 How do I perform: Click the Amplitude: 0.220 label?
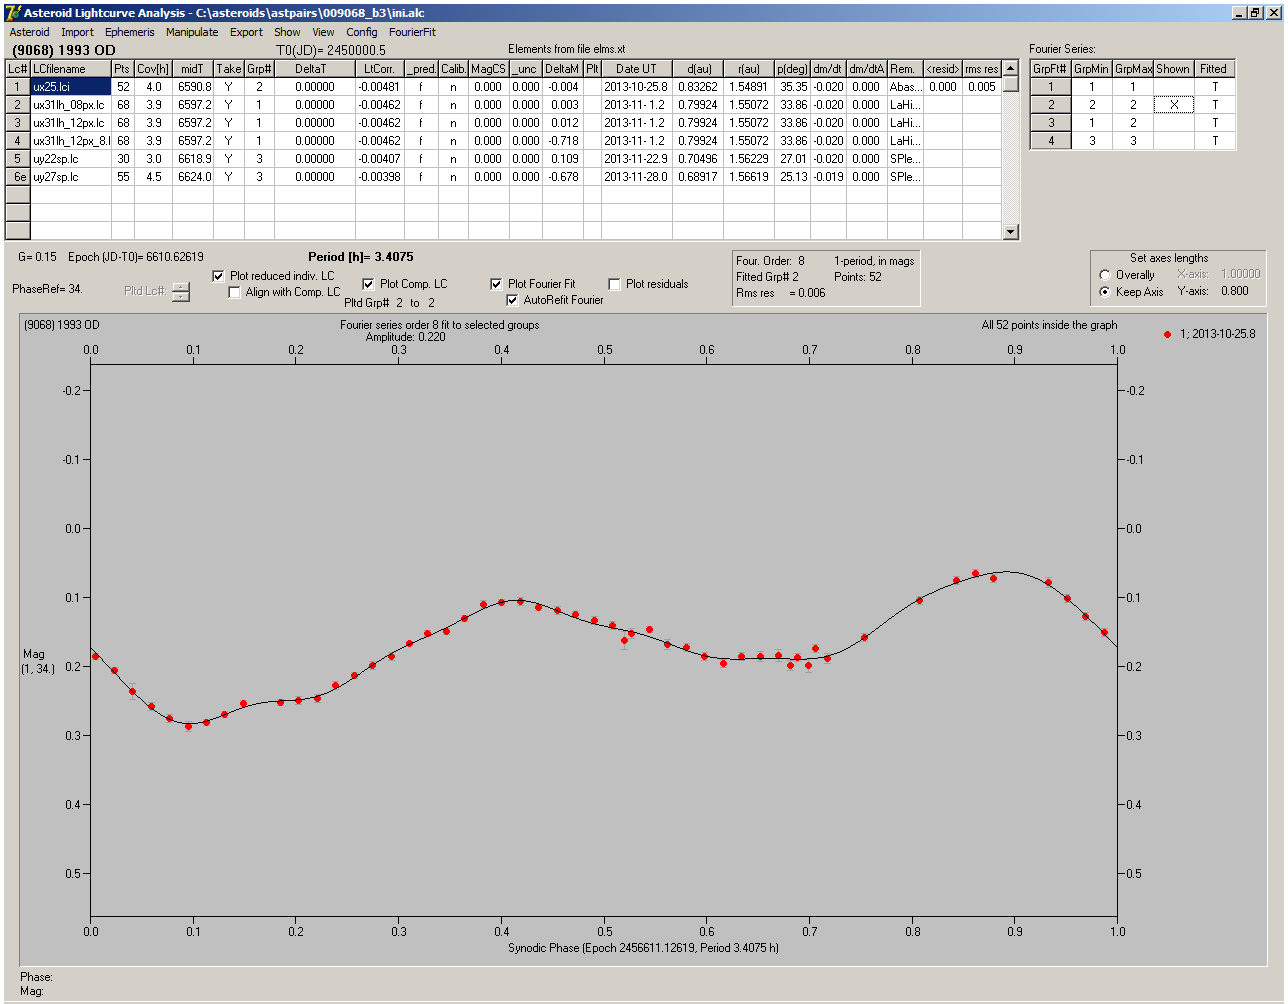pyautogui.click(x=406, y=337)
